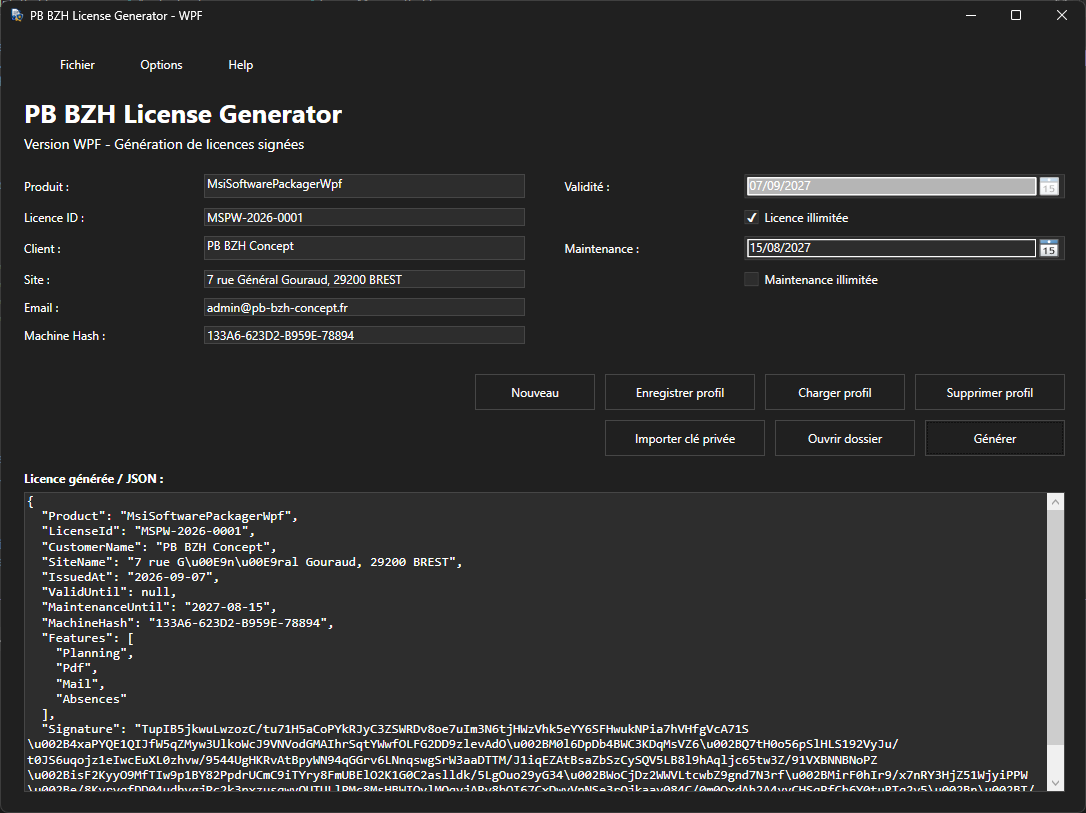Click into the Email field
1086x813 pixels.
[364, 307]
